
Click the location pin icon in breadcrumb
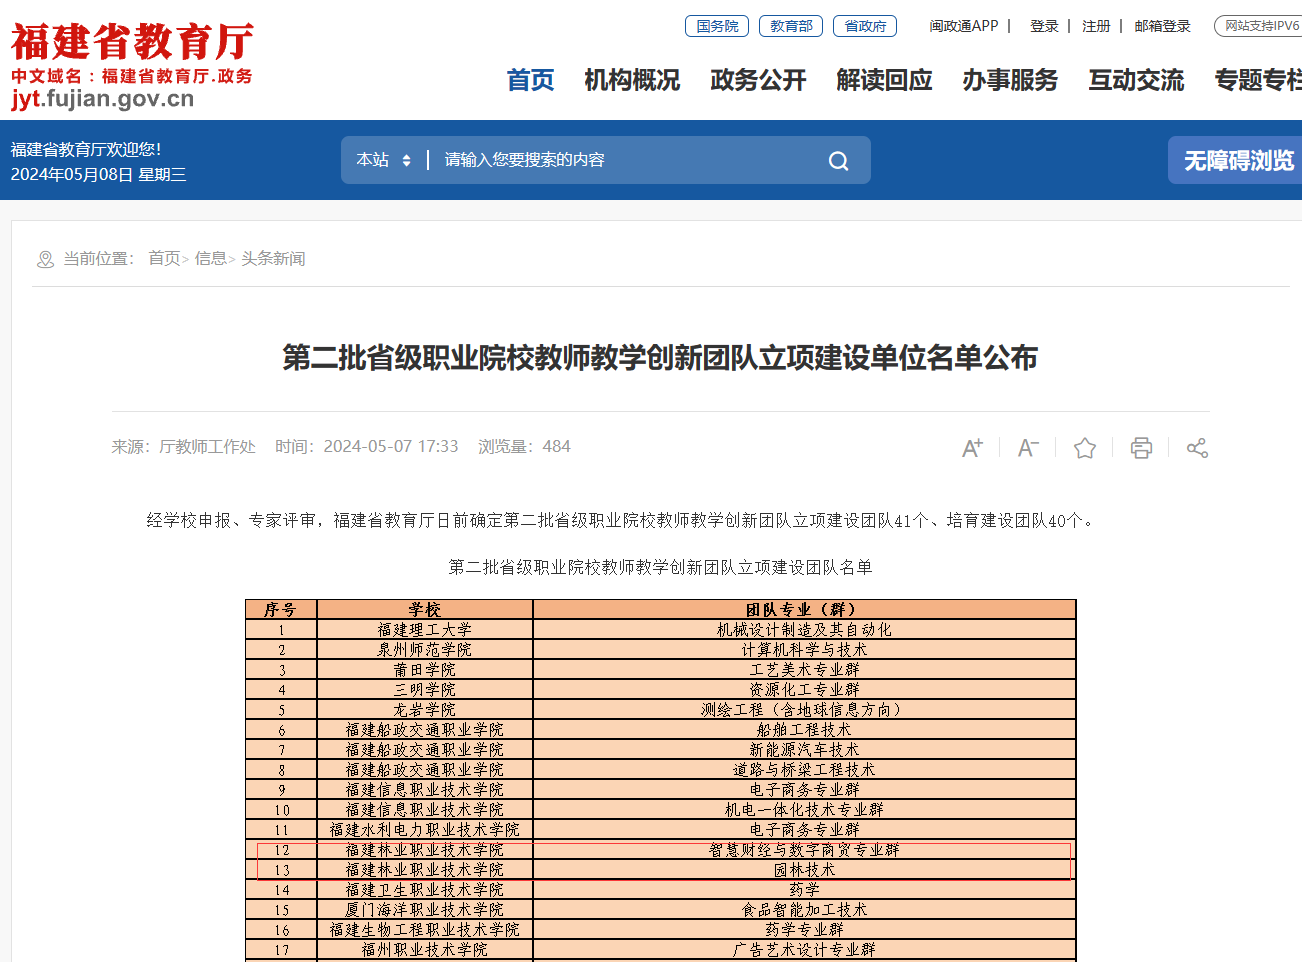coord(45,260)
